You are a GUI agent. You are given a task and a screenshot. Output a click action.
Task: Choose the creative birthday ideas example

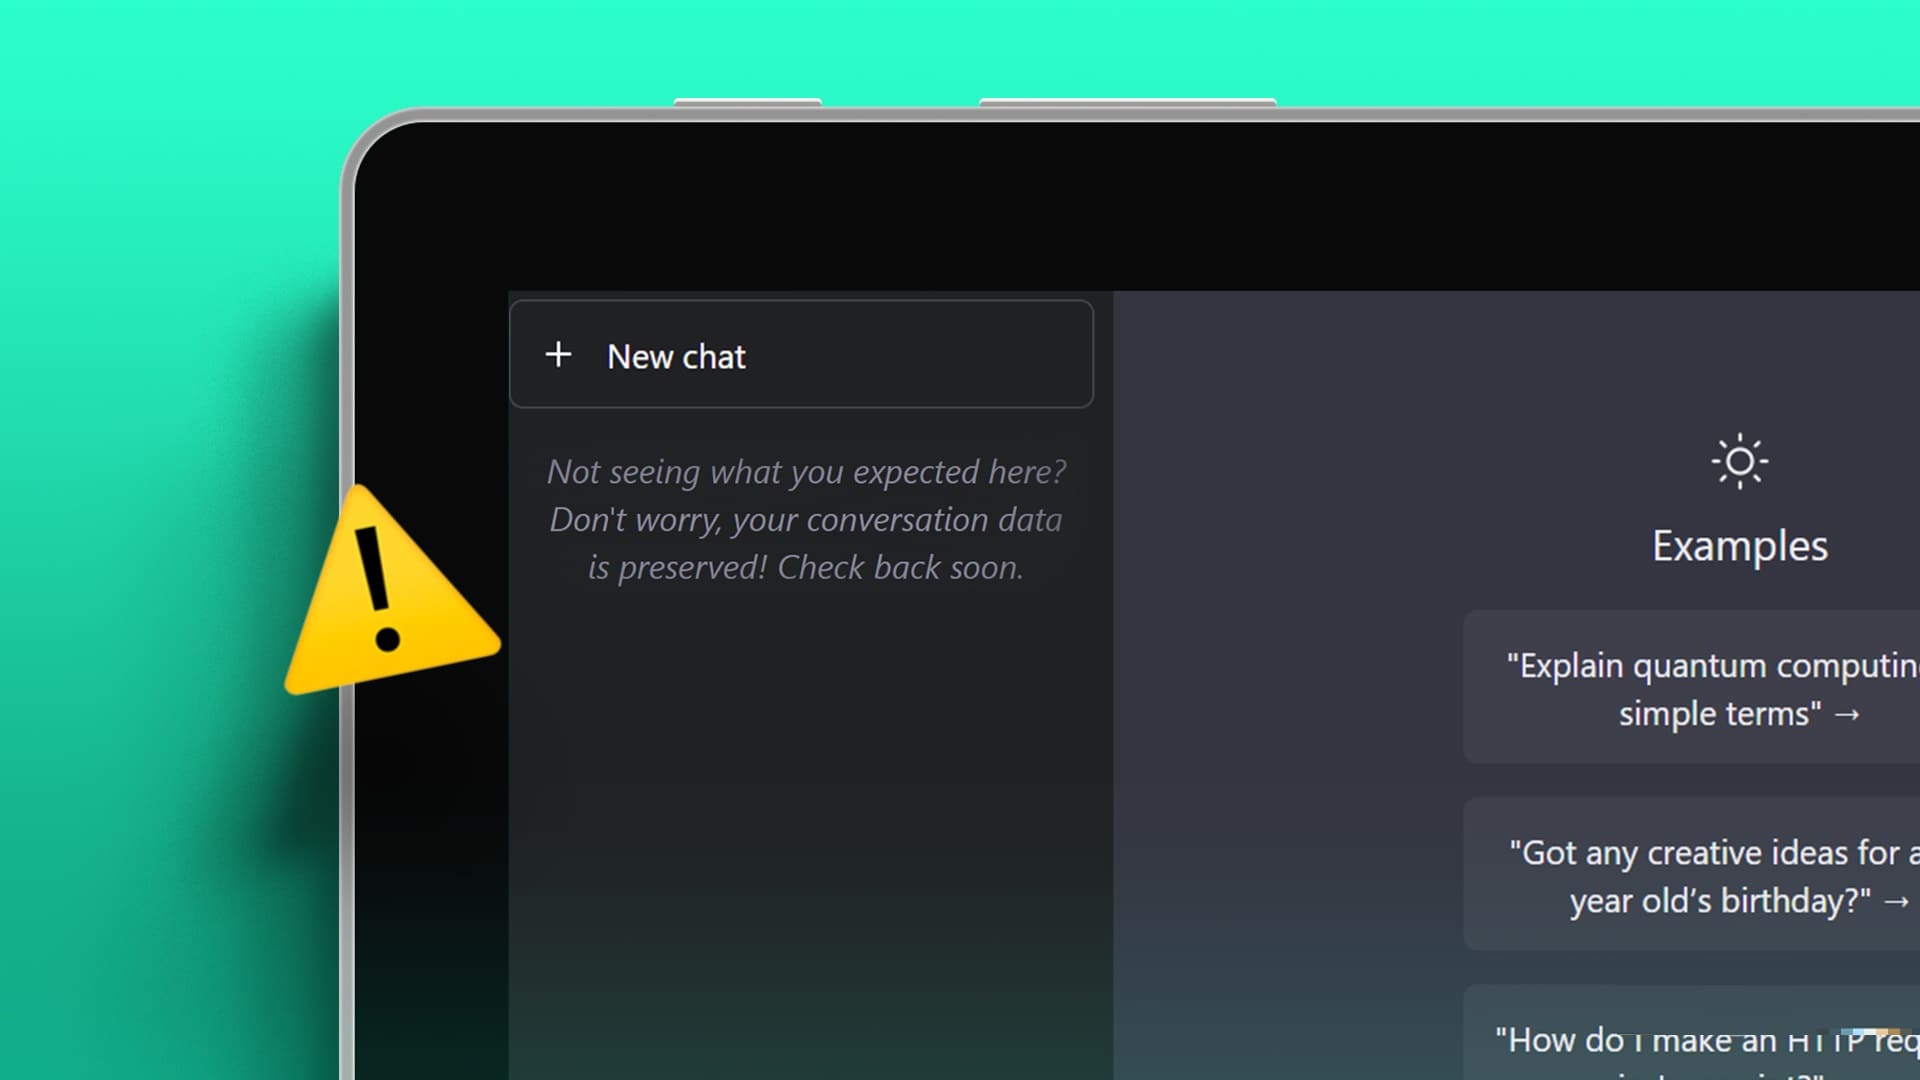(x=1692, y=875)
